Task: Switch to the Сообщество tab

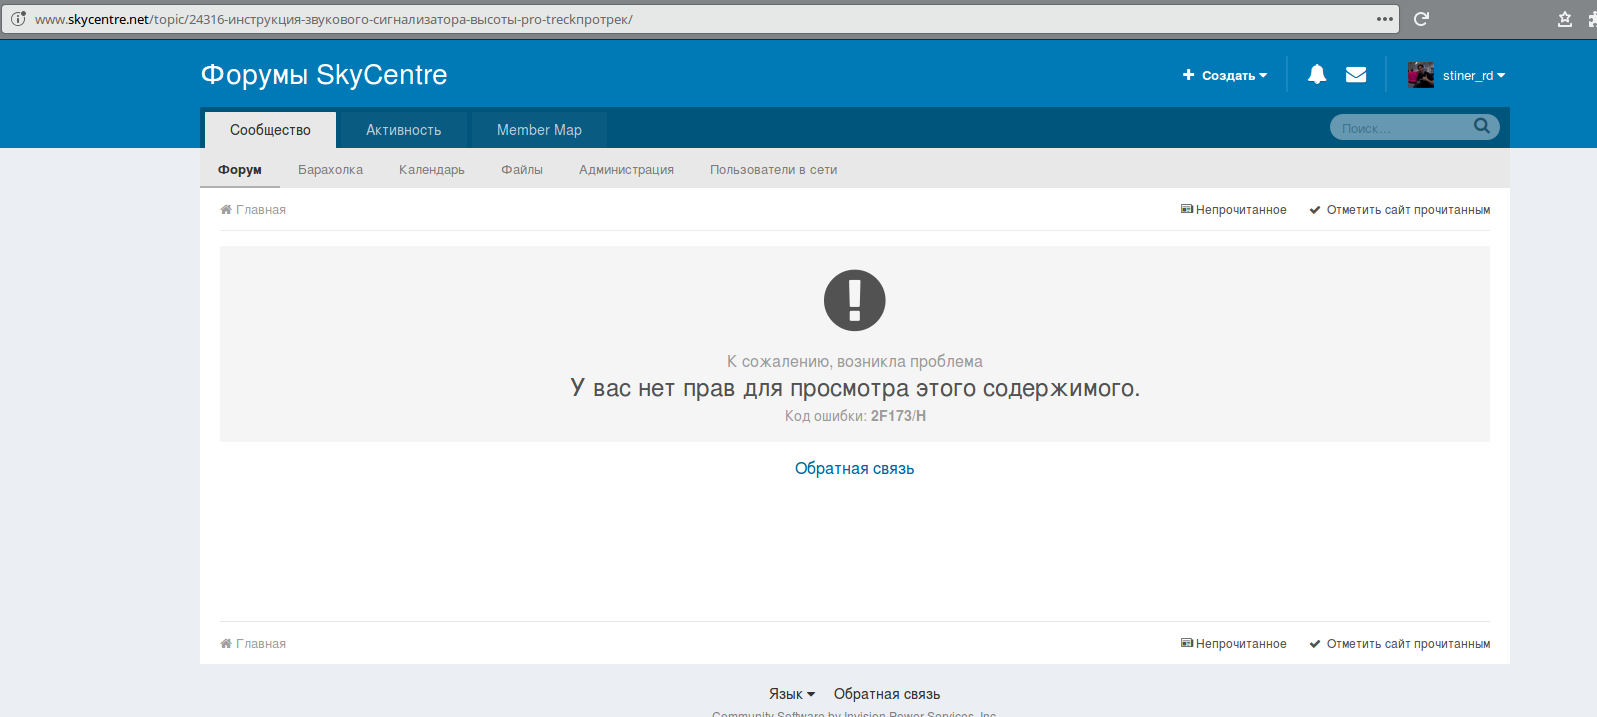Action: coord(270,130)
